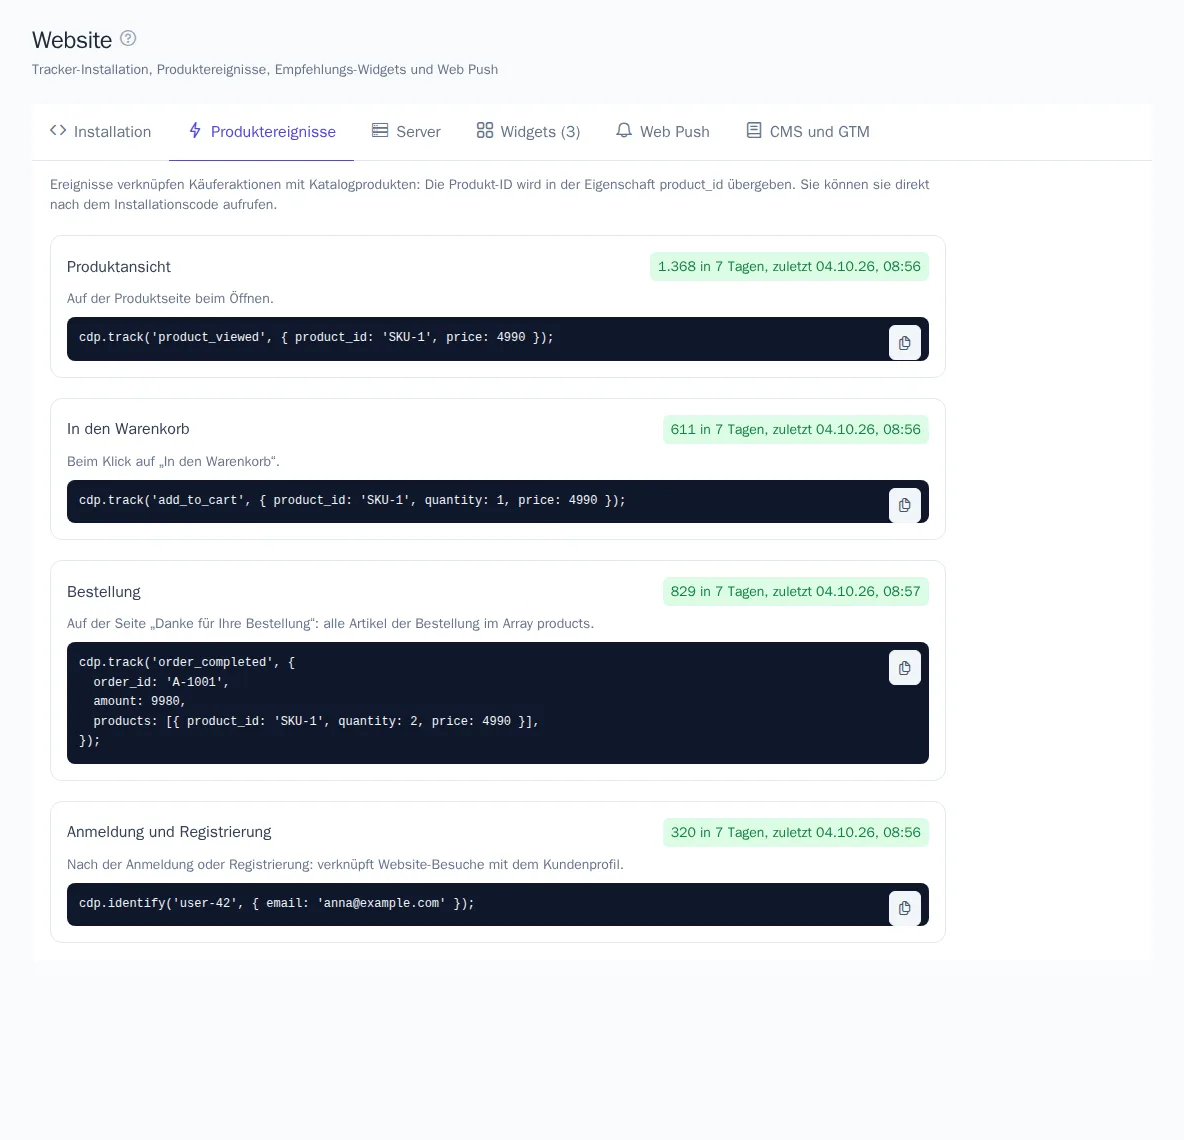This screenshot has height=1140, width=1184.
Task: Switch to the Installation tab
Action: point(100,131)
